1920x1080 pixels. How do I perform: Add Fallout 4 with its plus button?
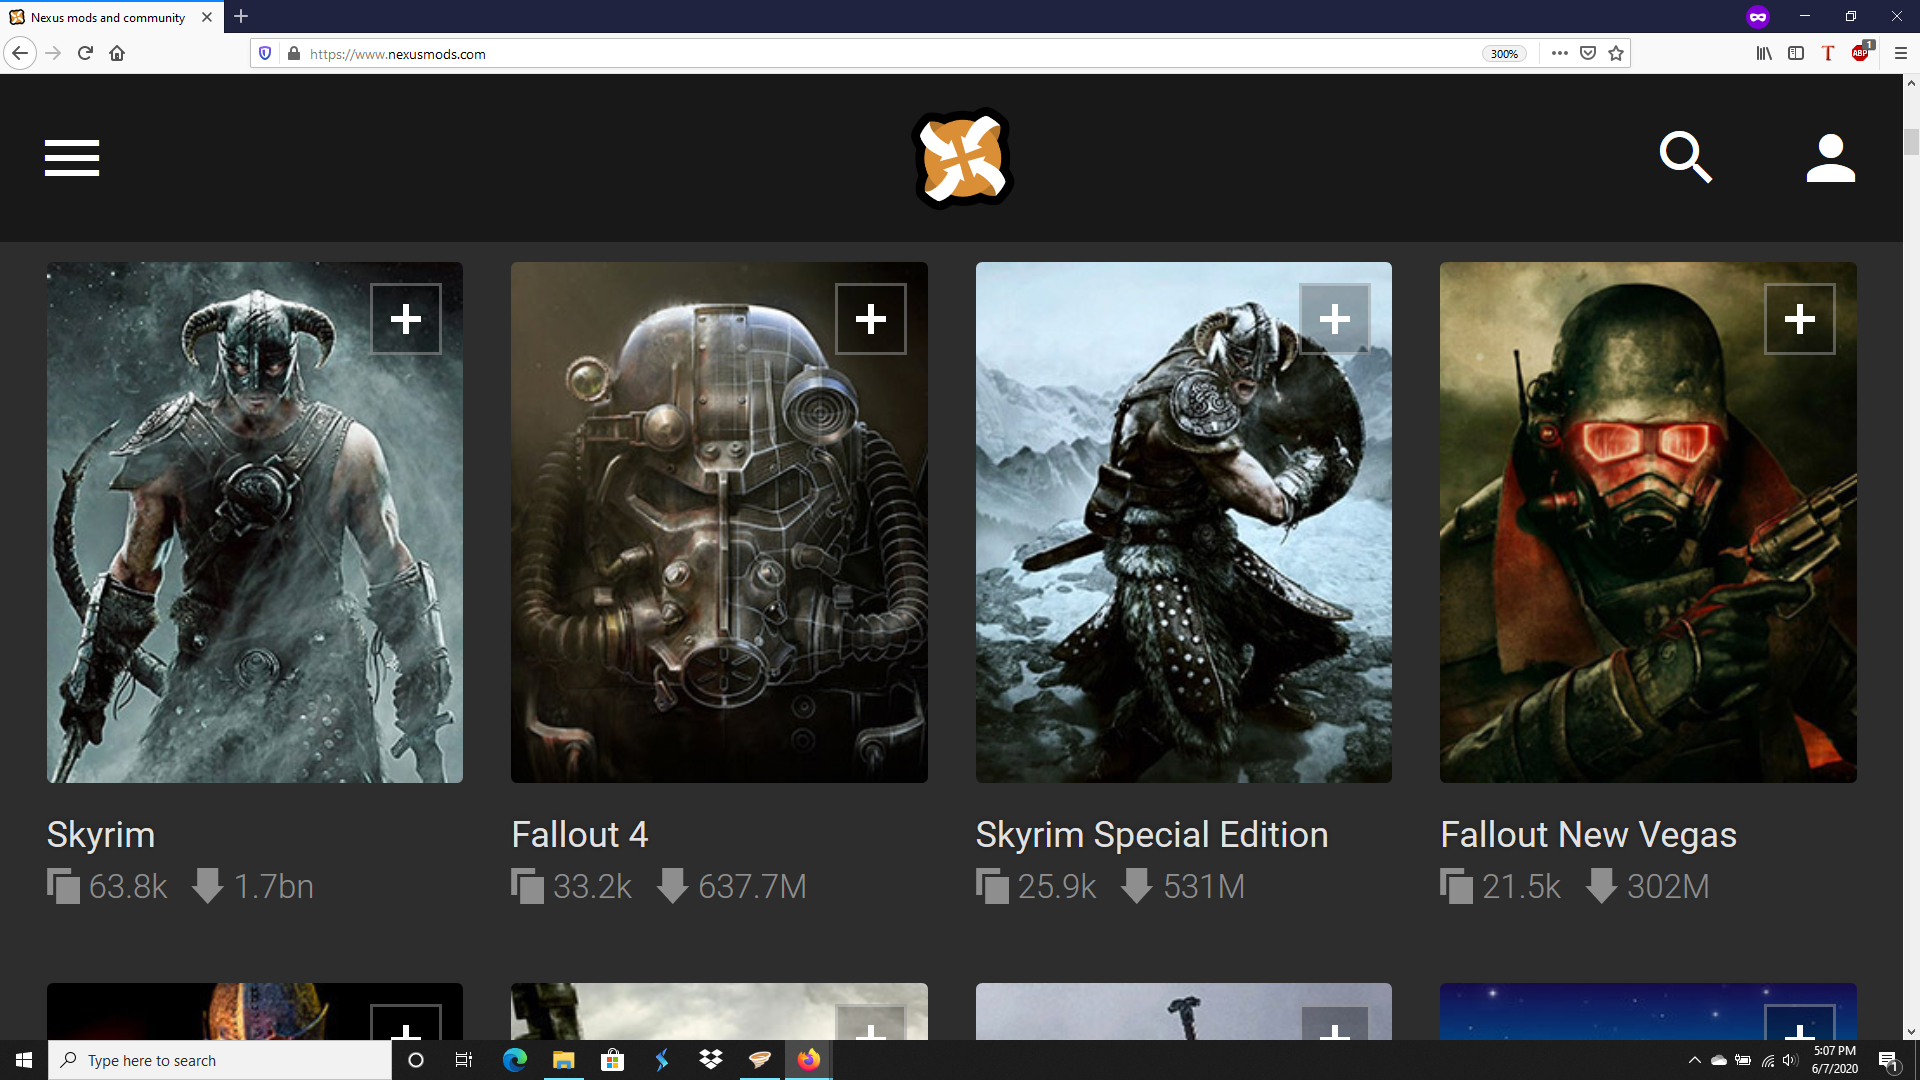(x=871, y=319)
